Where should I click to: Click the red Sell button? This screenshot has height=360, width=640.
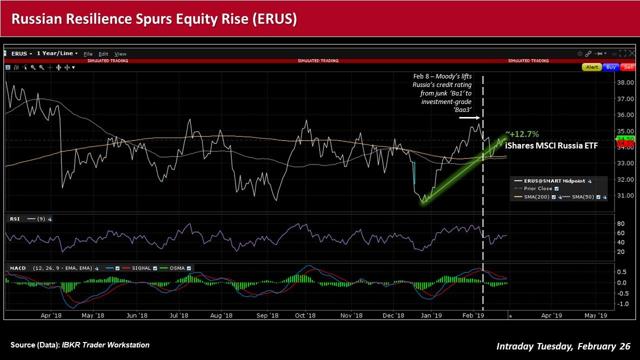tap(628, 67)
